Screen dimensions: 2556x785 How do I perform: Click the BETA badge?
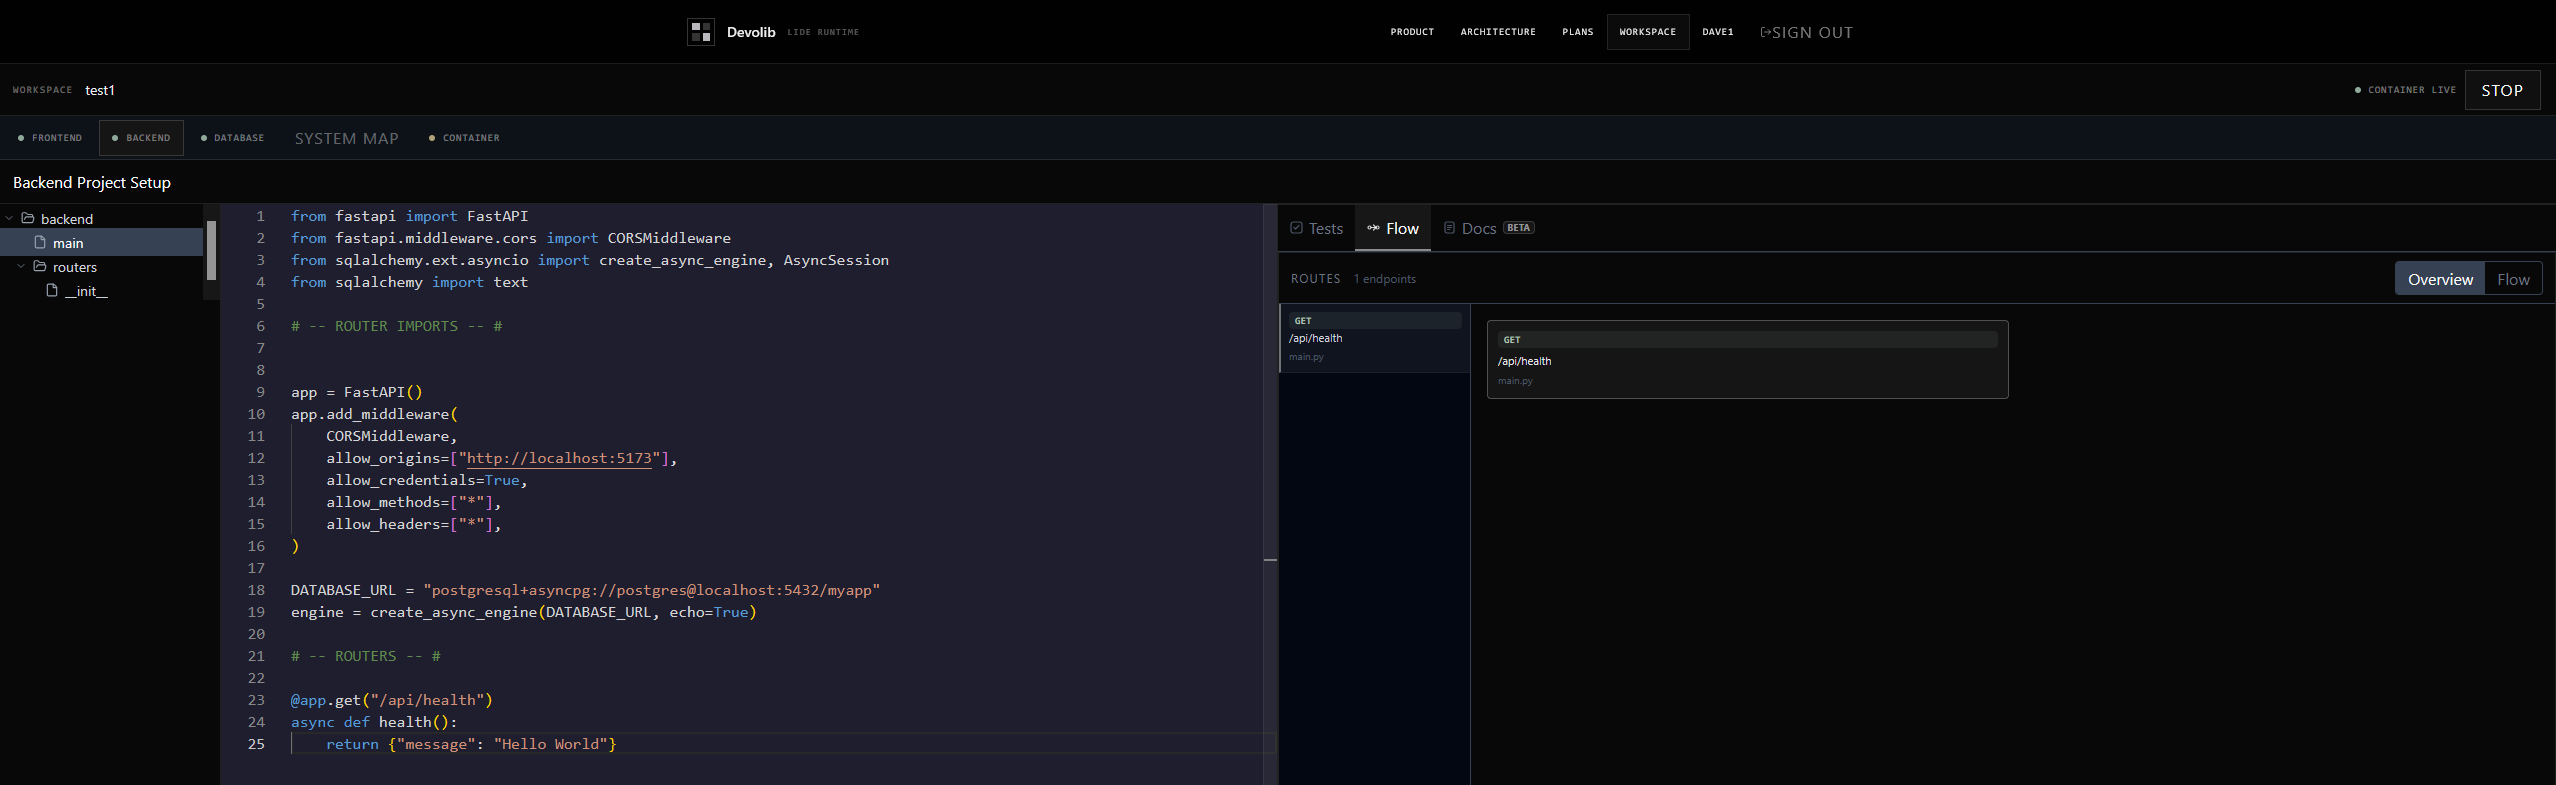pyautogui.click(x=1519, y=228)
